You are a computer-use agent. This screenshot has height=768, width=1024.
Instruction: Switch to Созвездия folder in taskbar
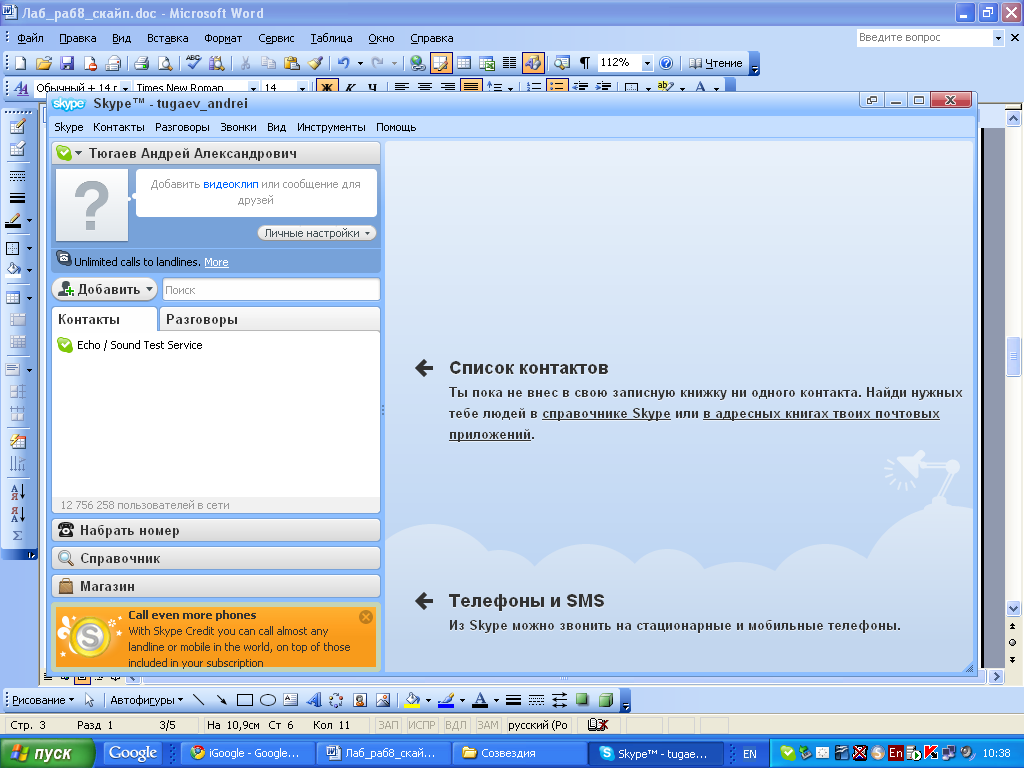pos(520,753)
